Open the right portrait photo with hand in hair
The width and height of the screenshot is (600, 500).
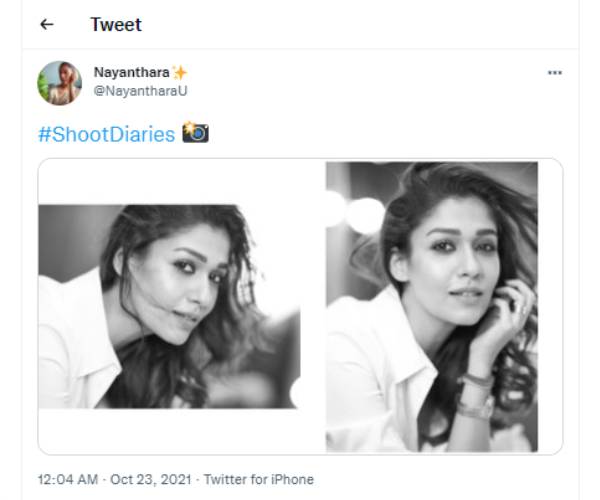pos(432,305)
